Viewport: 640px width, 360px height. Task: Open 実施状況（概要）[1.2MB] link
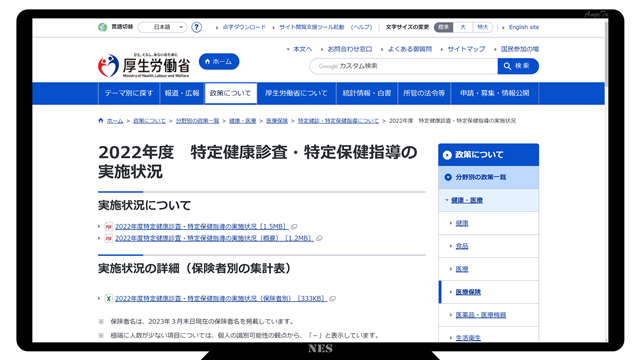click(x=214, y=238)
